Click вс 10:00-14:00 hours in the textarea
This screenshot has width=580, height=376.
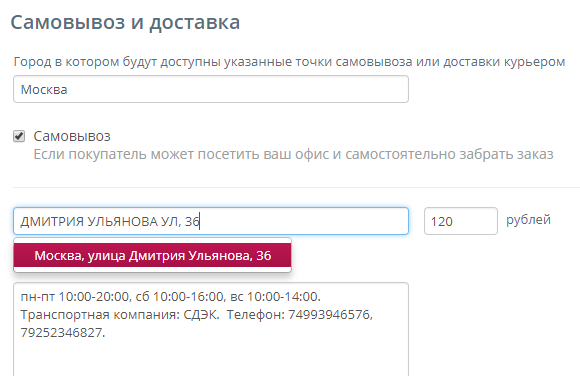tap(276, 297)
